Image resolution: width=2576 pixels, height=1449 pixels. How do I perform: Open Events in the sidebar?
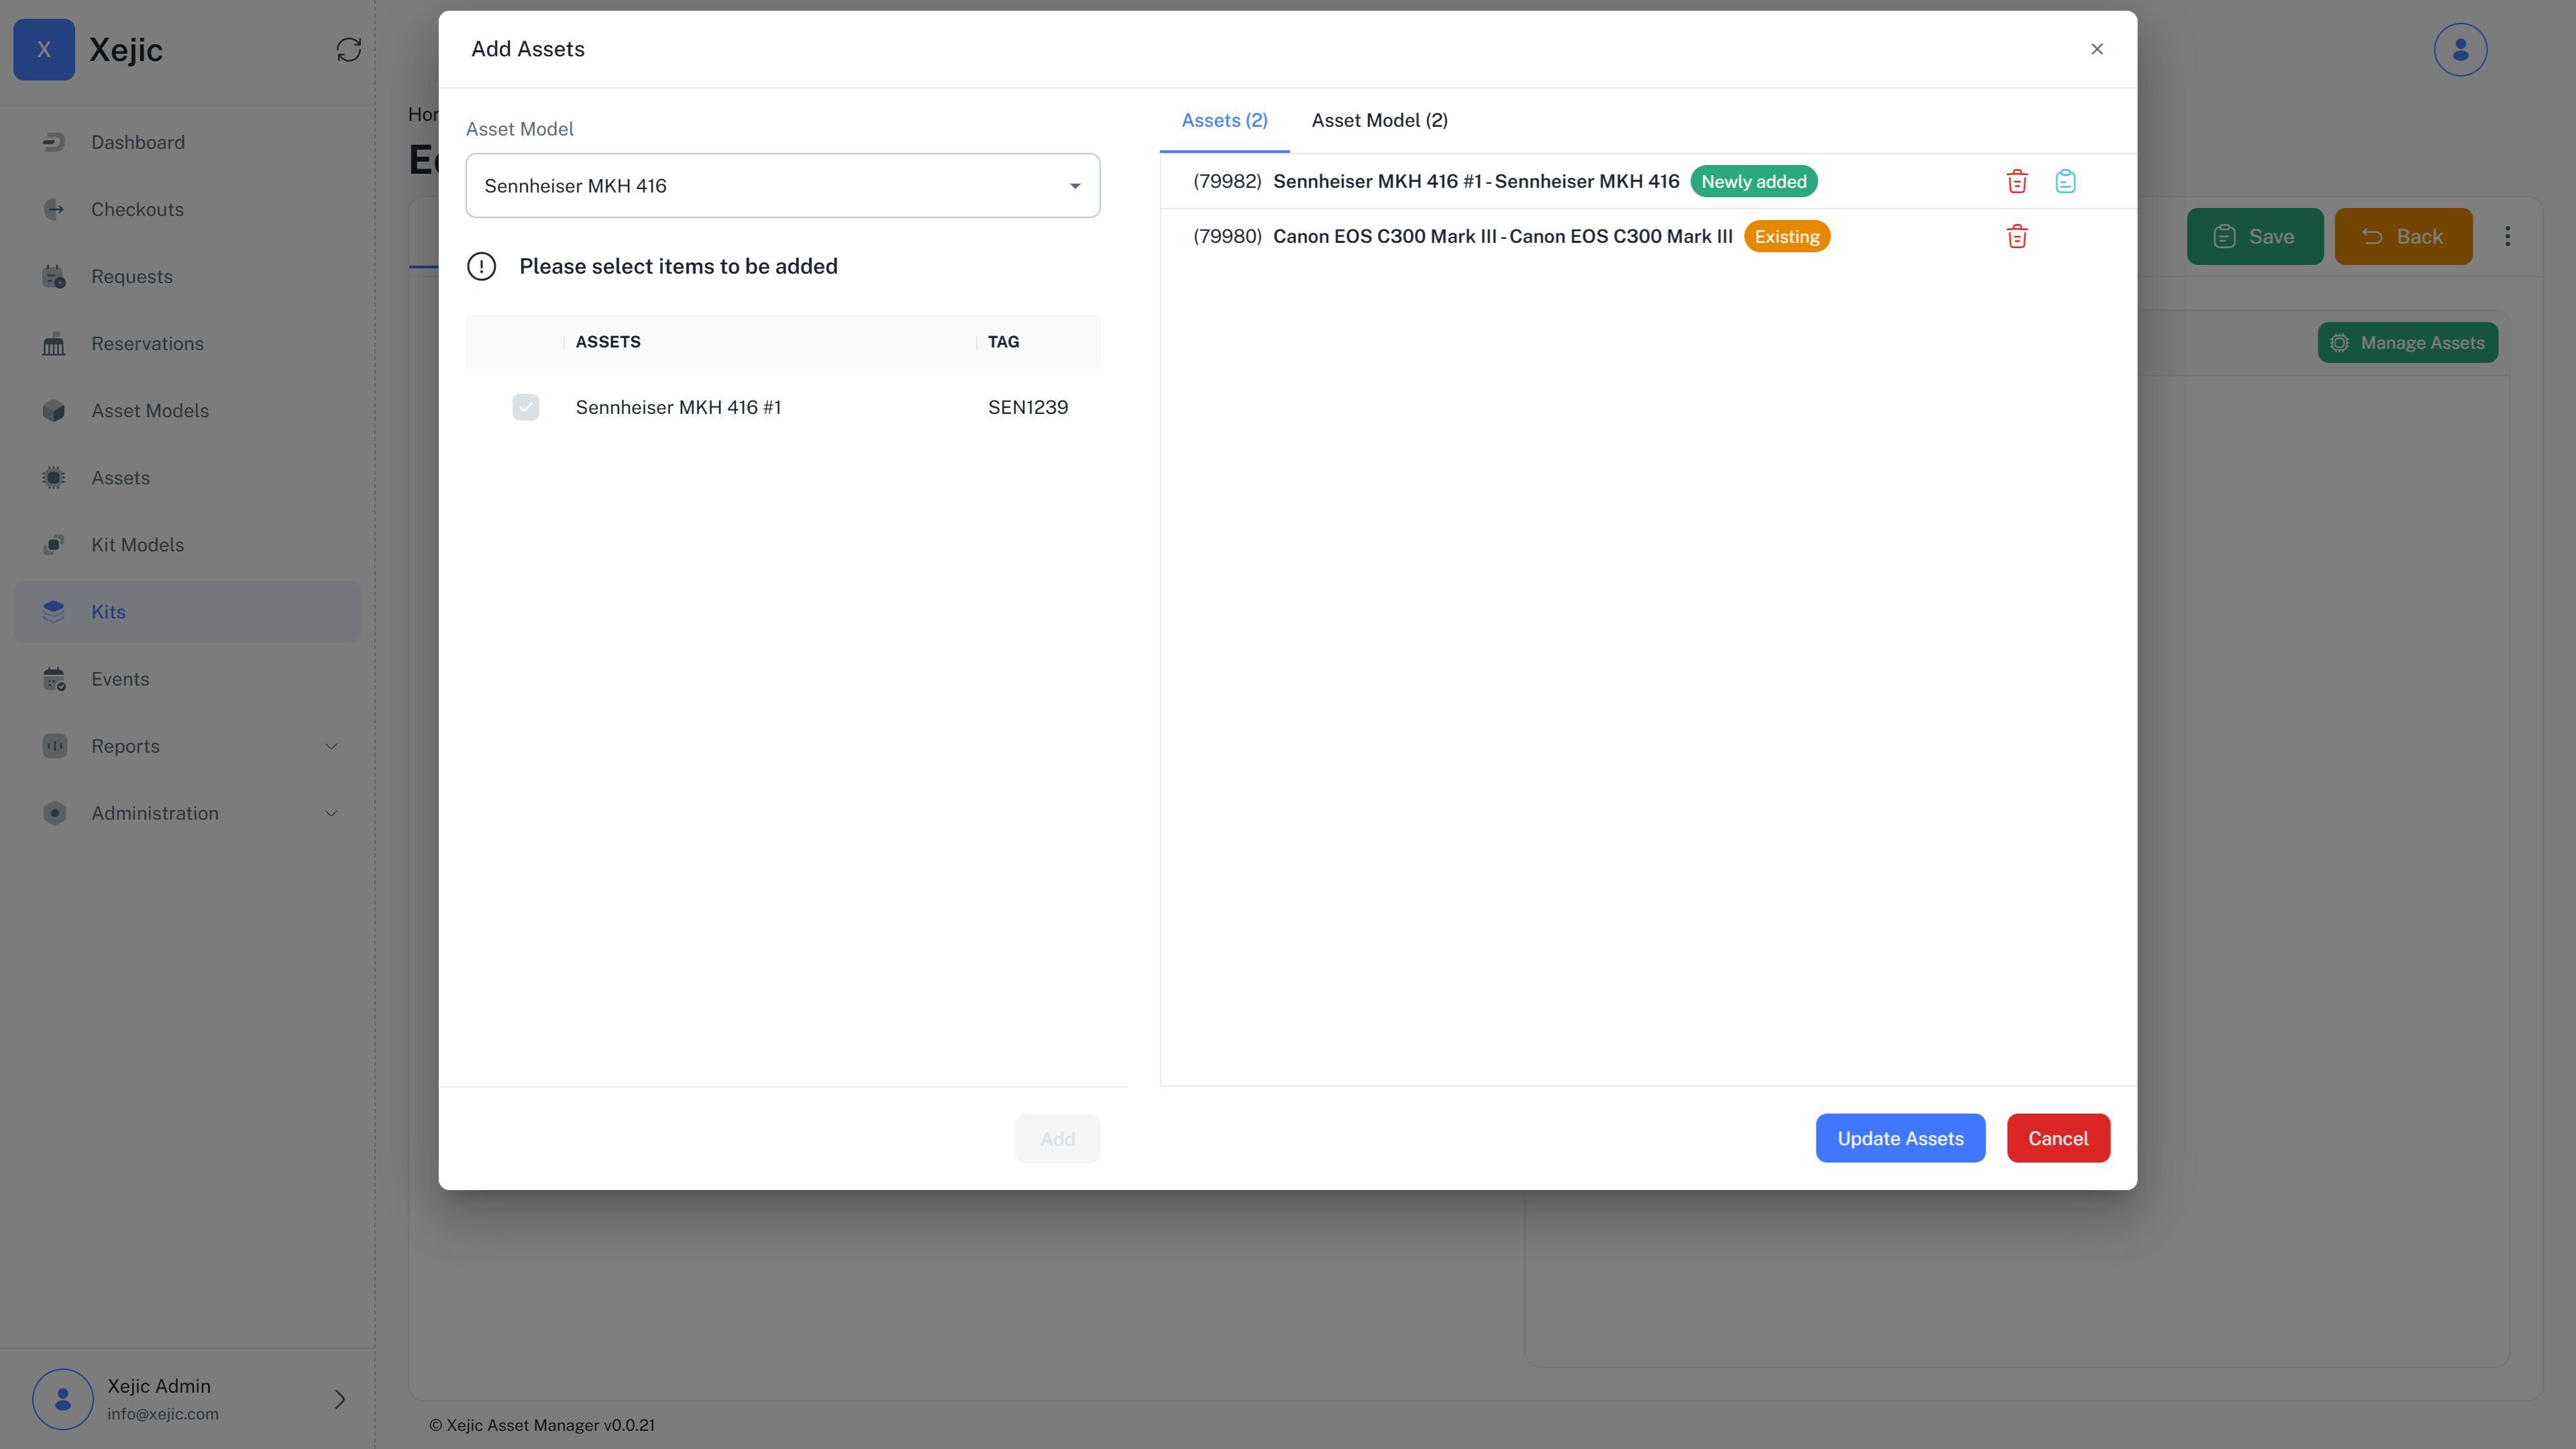pos(187,678)
